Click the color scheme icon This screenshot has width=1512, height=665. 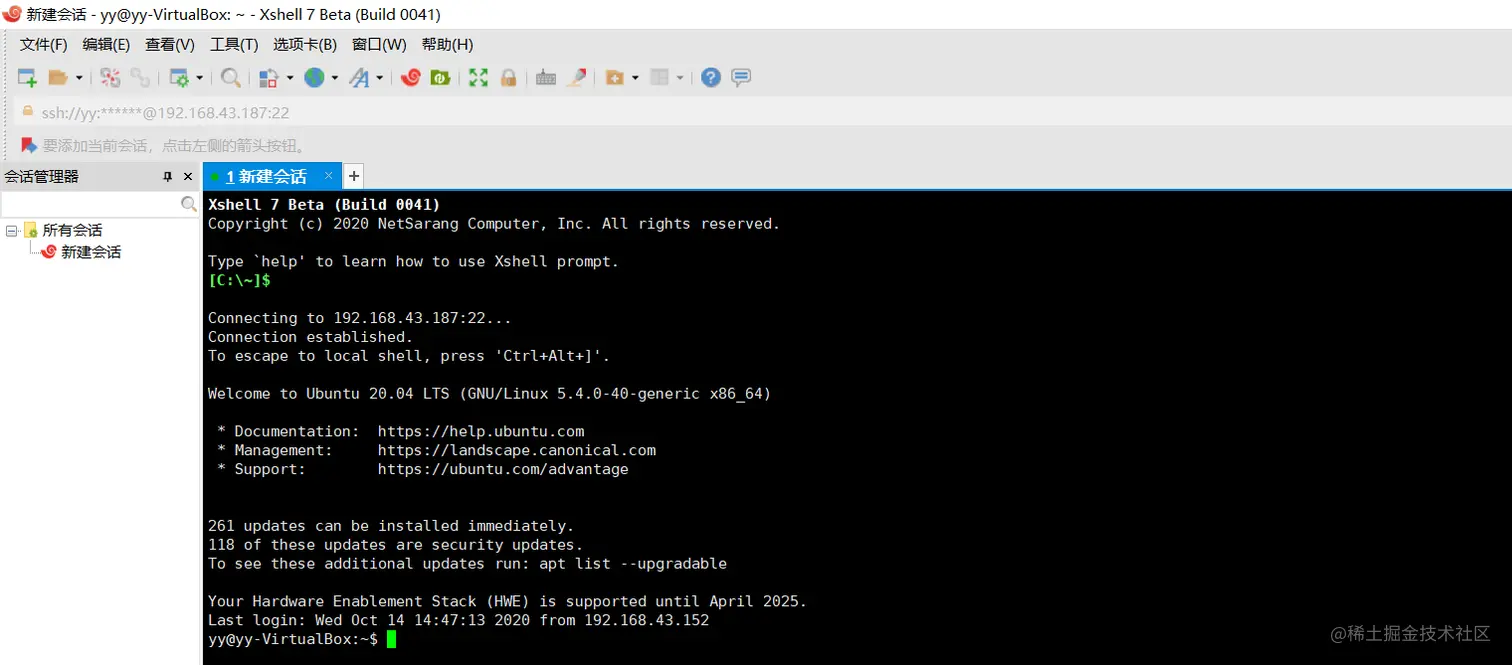268,77
